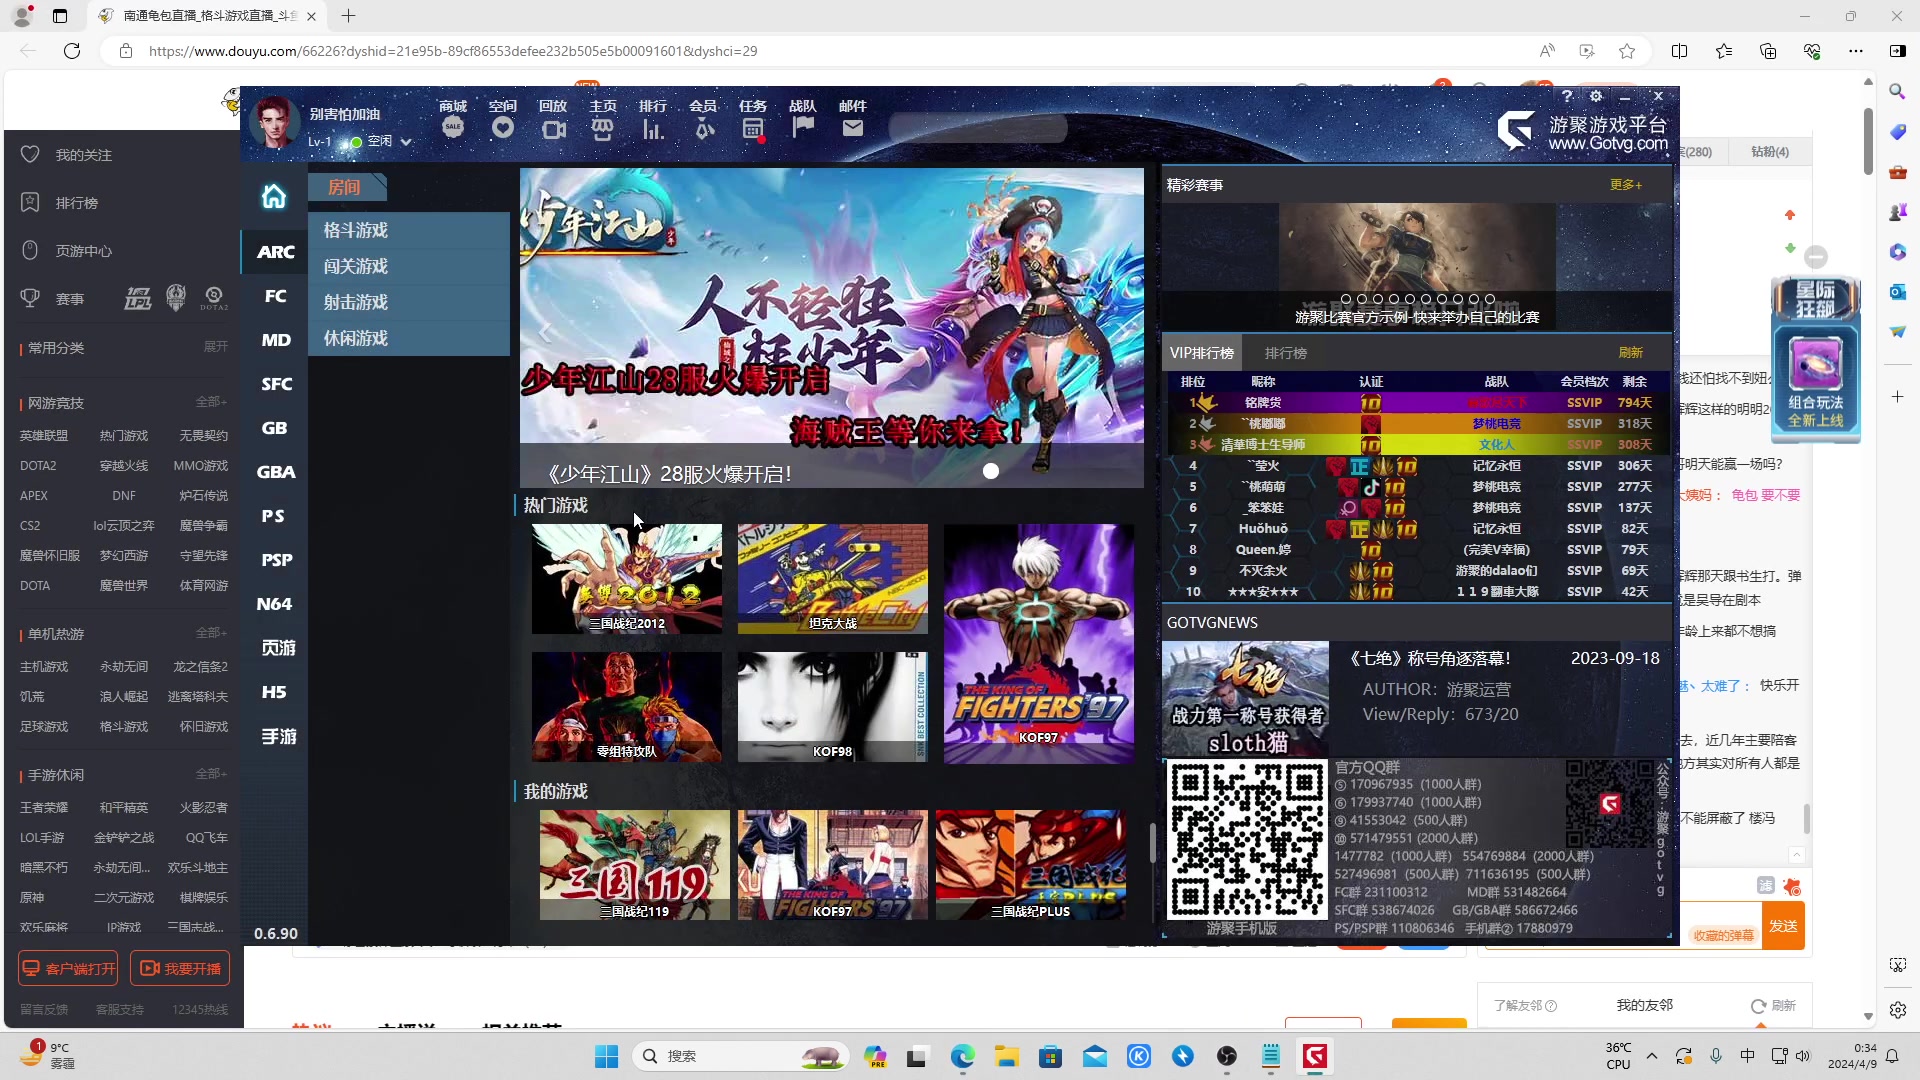The image size is (1920, 1080).
Task: Click the 少年江山 promotional banner
Action: [x=832, y=328]
